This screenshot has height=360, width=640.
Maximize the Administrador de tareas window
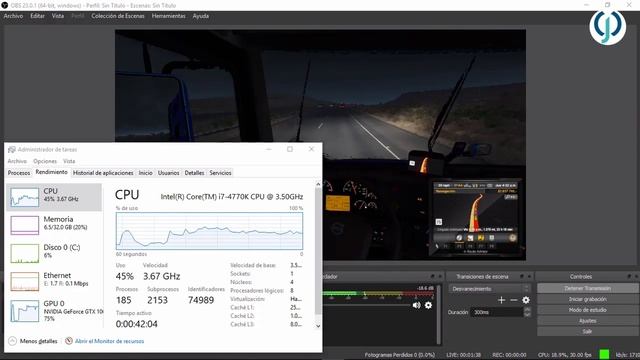tap(290, 149)
